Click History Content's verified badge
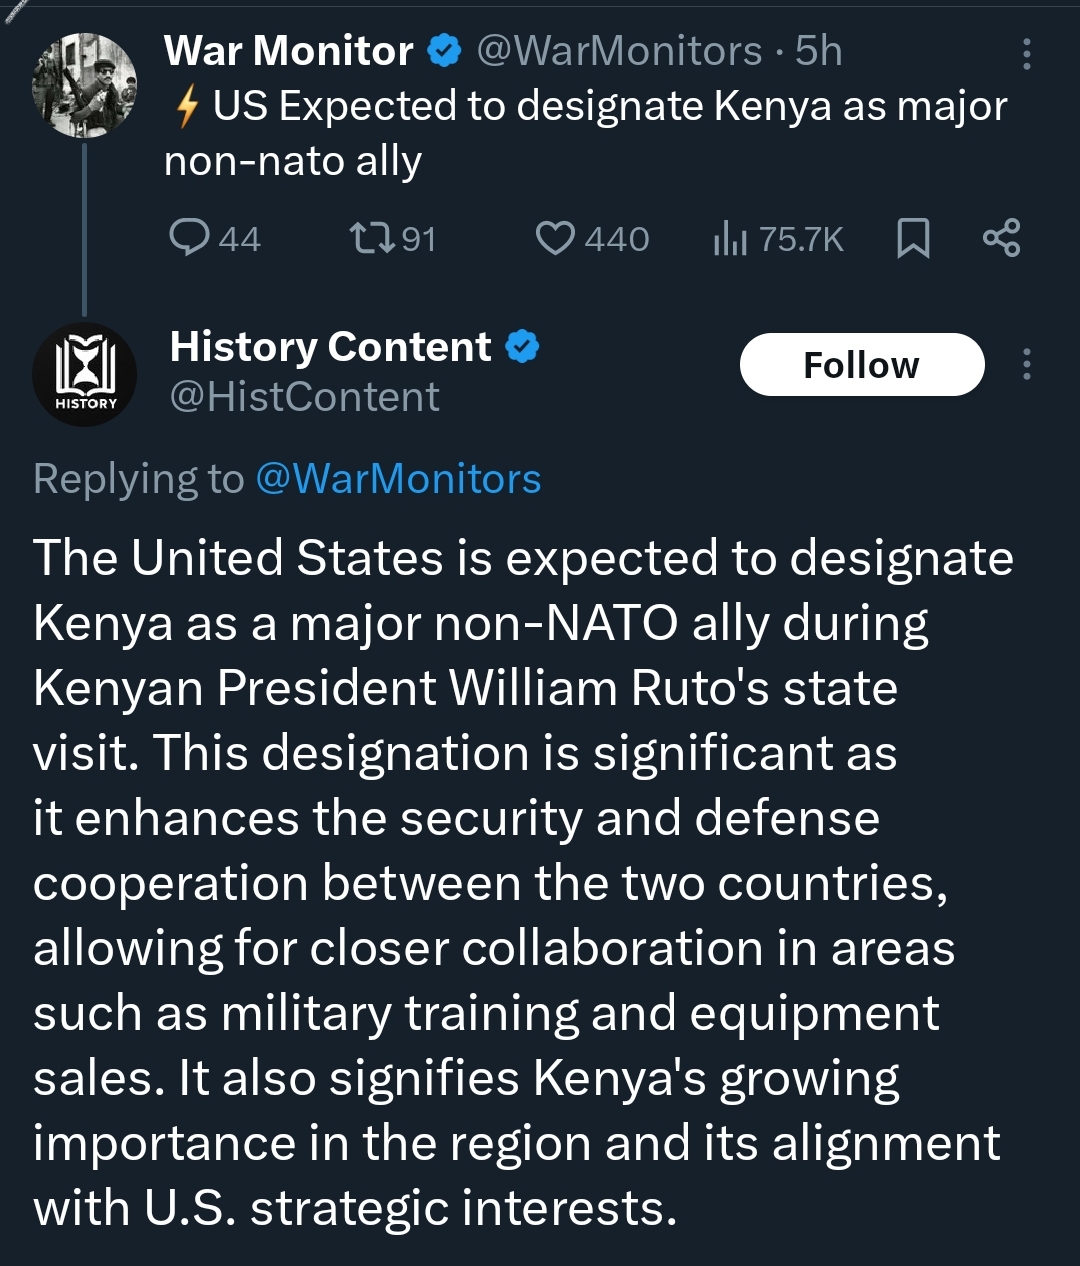This screenshot has height=1266, width=1080. [522, 347]
